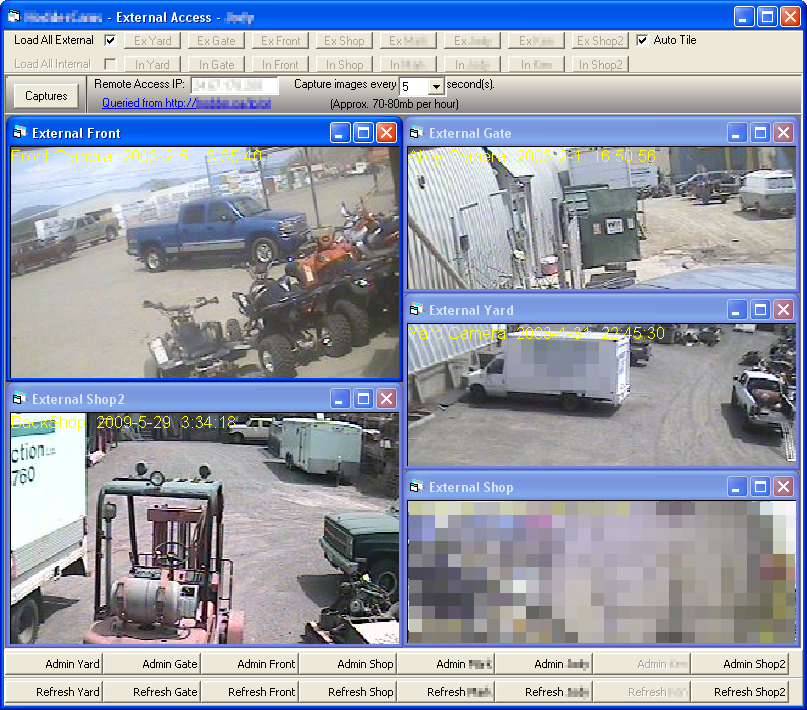Viewport: 807px width, 710px height.
Task: Open Admin Shop settings
Action: (347, 664)
